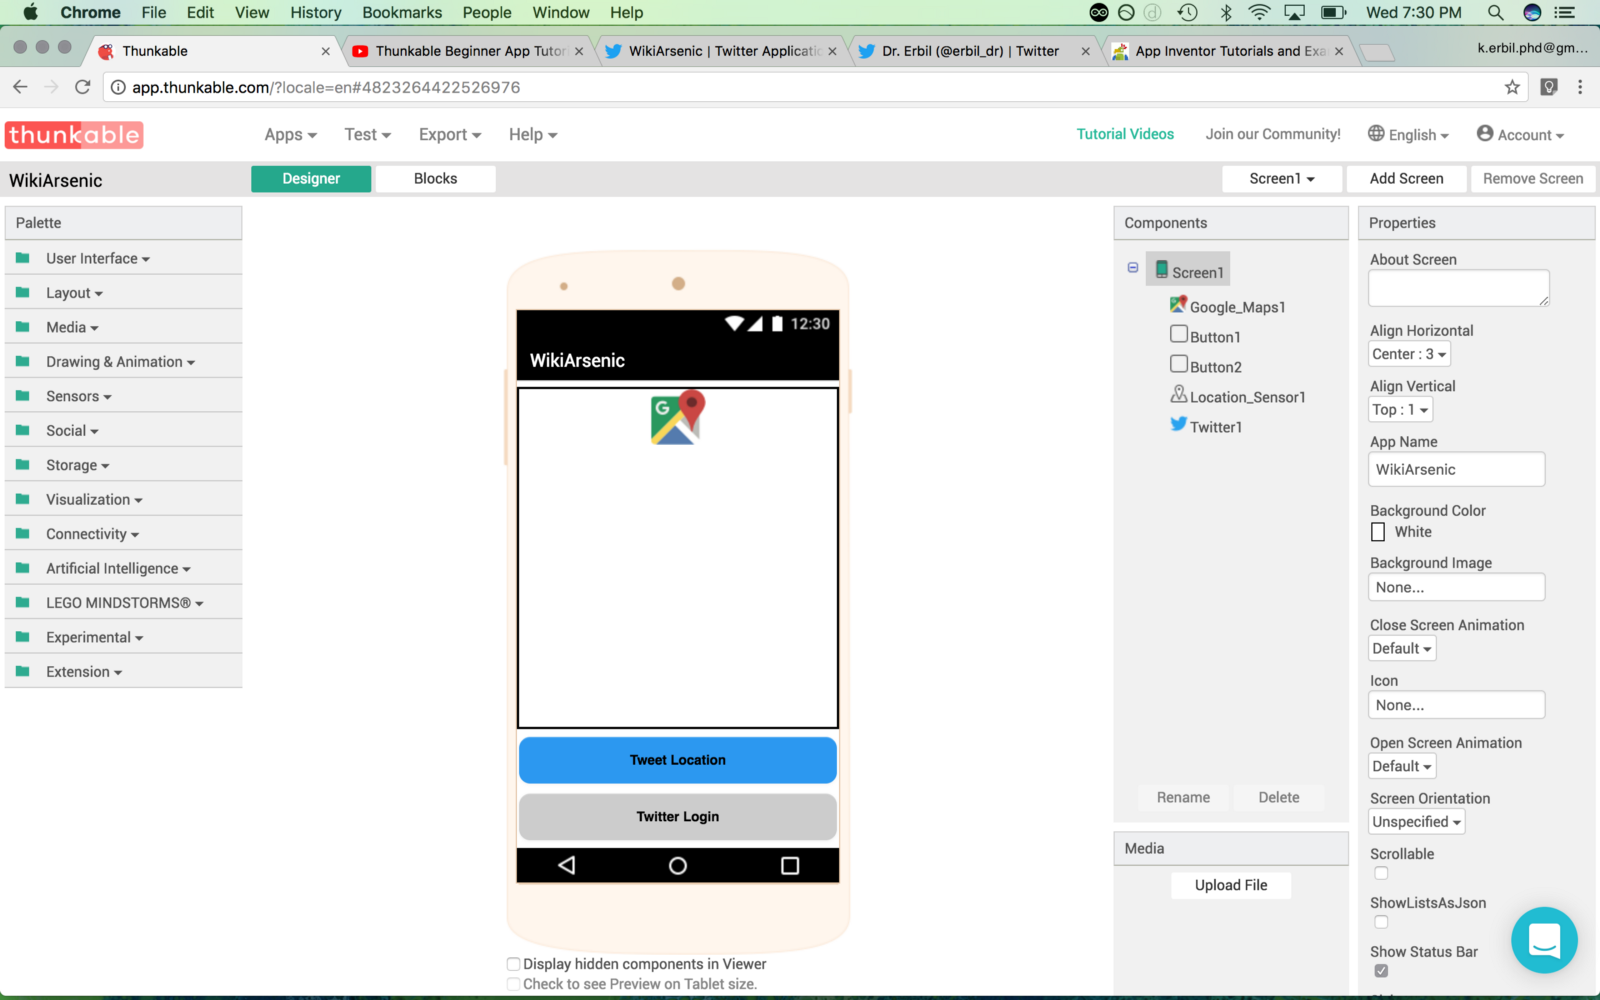Image resolution: width=1600 pixels, height=1000 pixels.
Task: Reload the Thunkable page
Action: pos(83,87)
